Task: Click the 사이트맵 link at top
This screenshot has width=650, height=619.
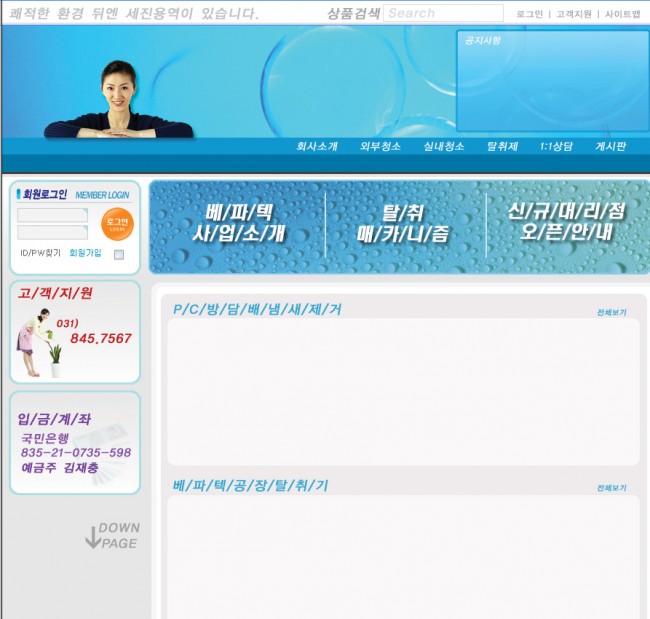Action: (x=622, y=14)
